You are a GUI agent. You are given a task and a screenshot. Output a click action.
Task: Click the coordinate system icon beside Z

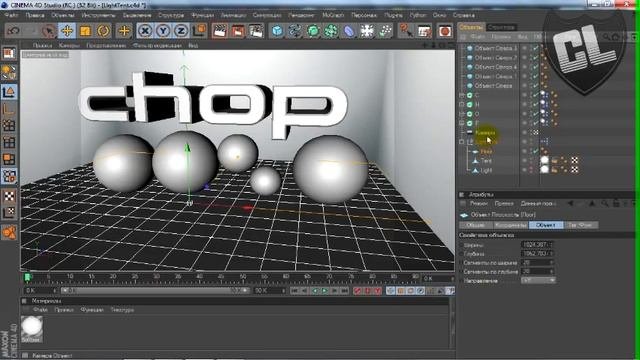point(200,31)
